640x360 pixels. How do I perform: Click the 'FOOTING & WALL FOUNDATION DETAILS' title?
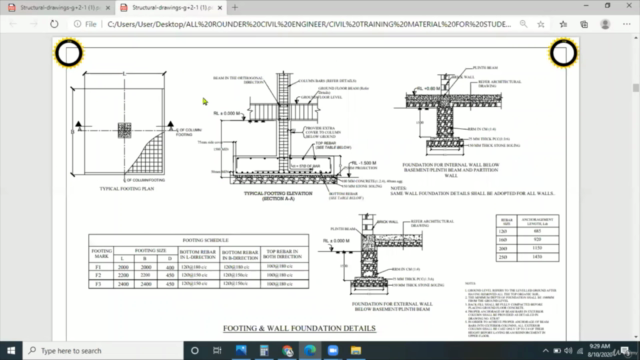pyautogui.click(x=299, y=328)
